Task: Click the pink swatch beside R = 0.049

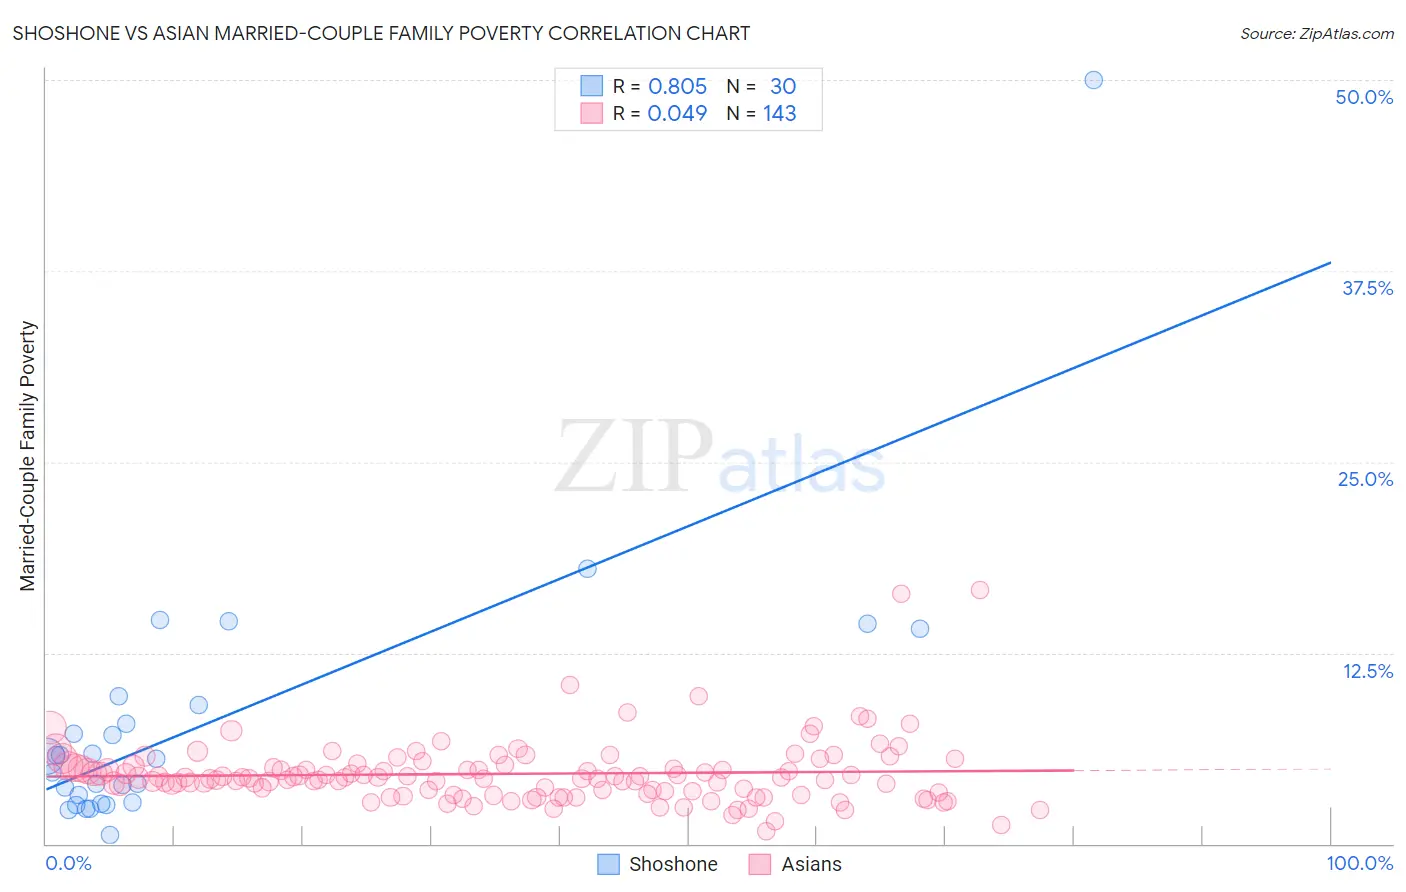Action: pos(592,113)
